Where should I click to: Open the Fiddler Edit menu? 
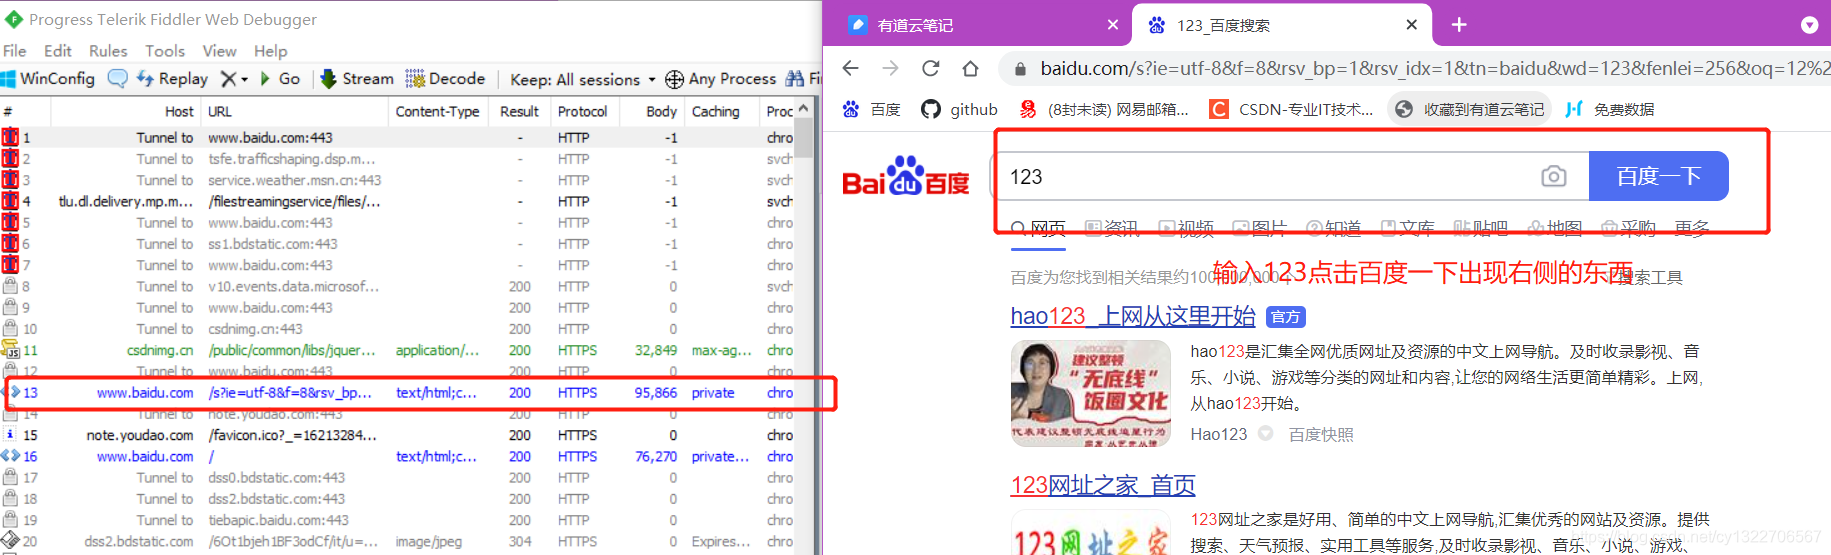(58, 50)
